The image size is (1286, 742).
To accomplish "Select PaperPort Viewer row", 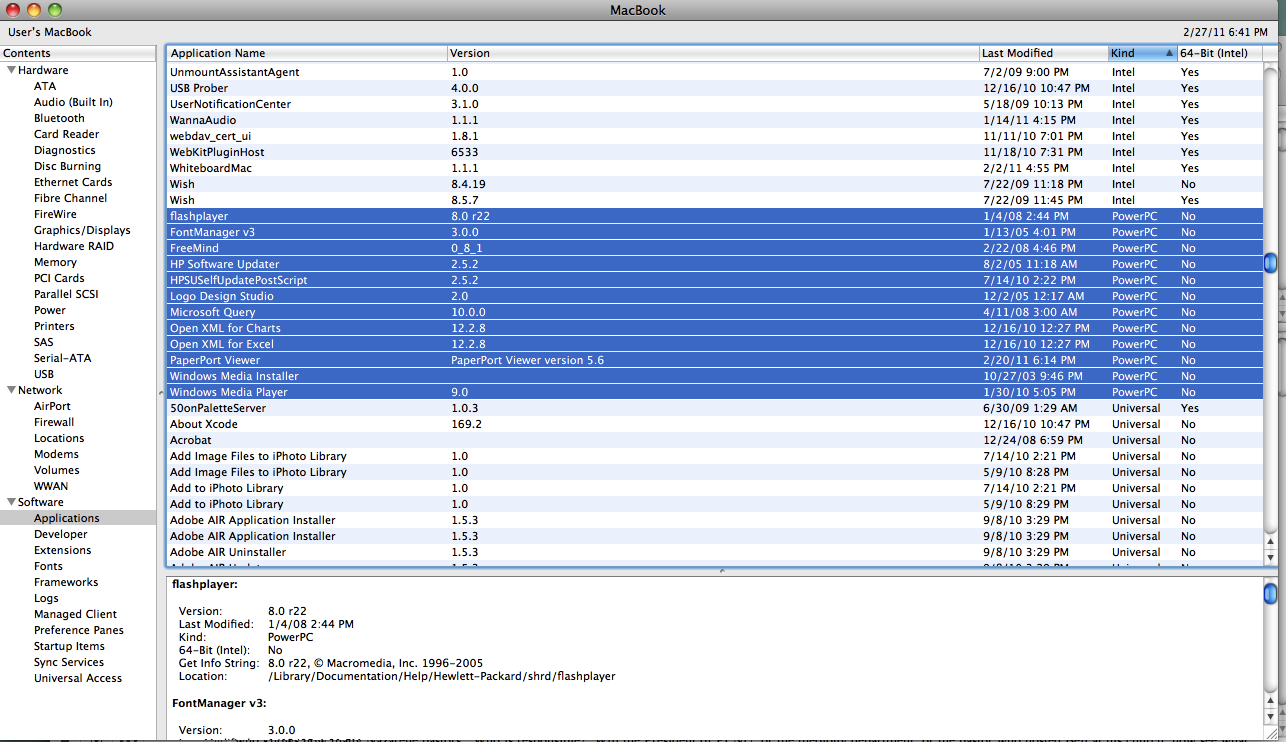I will pos(714,360).
